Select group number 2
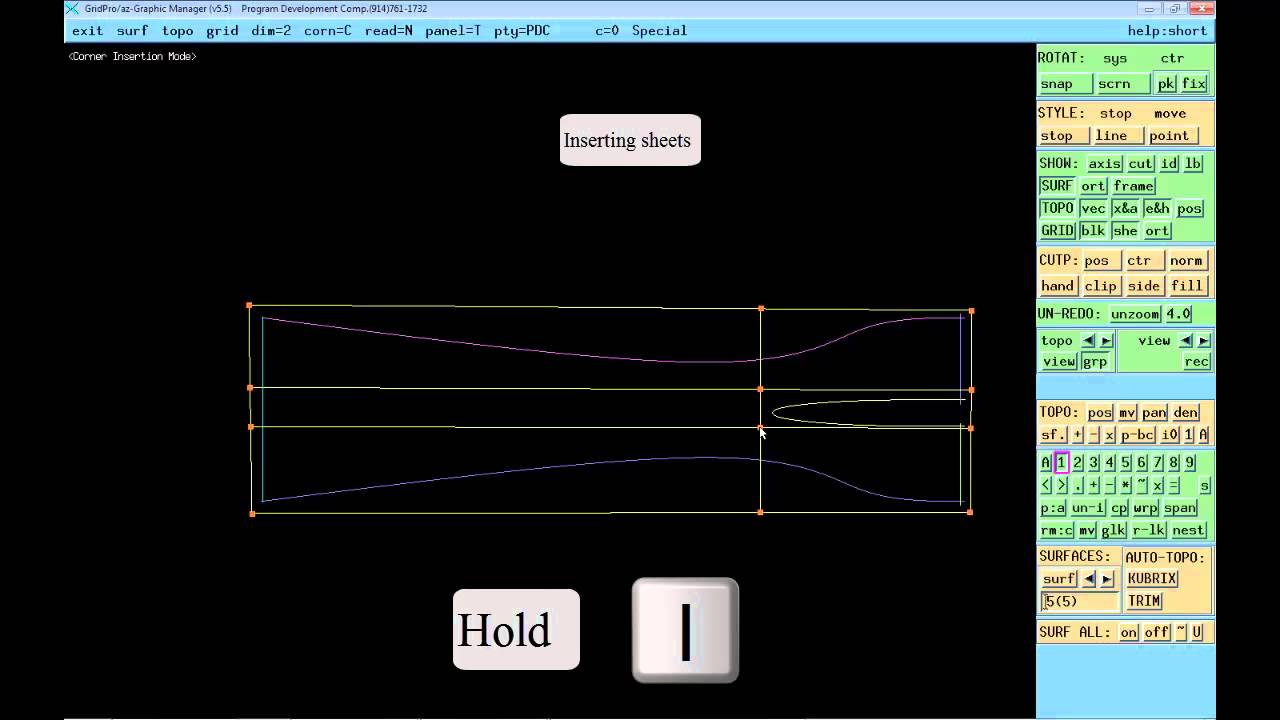 point(1078,463)
